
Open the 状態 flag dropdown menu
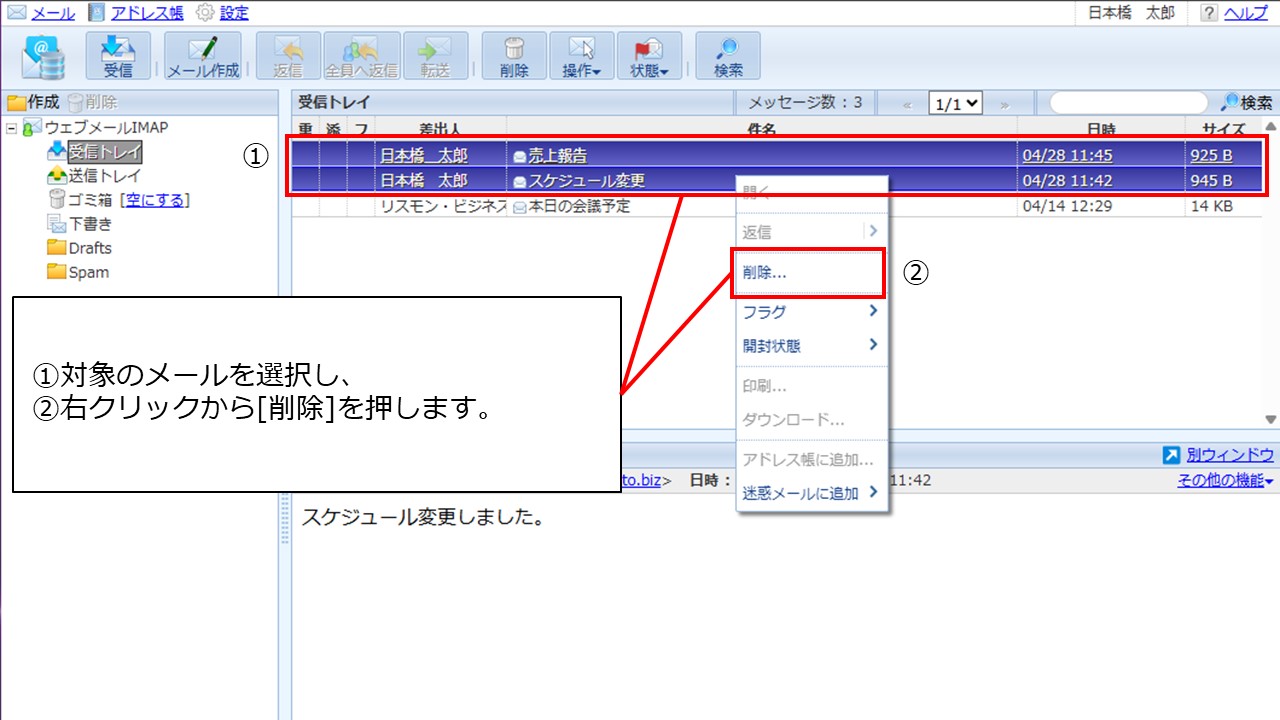[x=649, y=56]
